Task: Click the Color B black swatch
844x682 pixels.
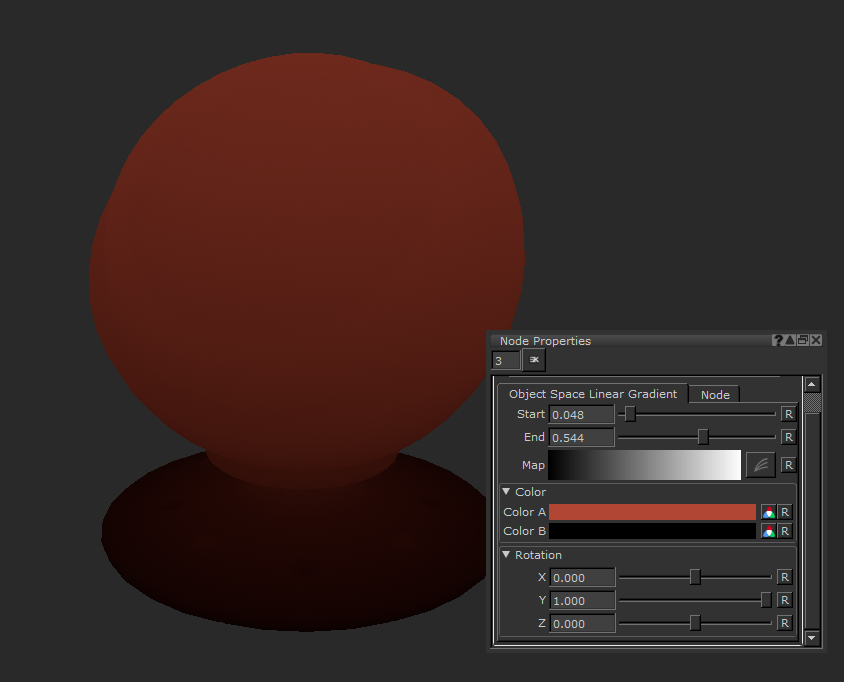Action: pos(652,531)
